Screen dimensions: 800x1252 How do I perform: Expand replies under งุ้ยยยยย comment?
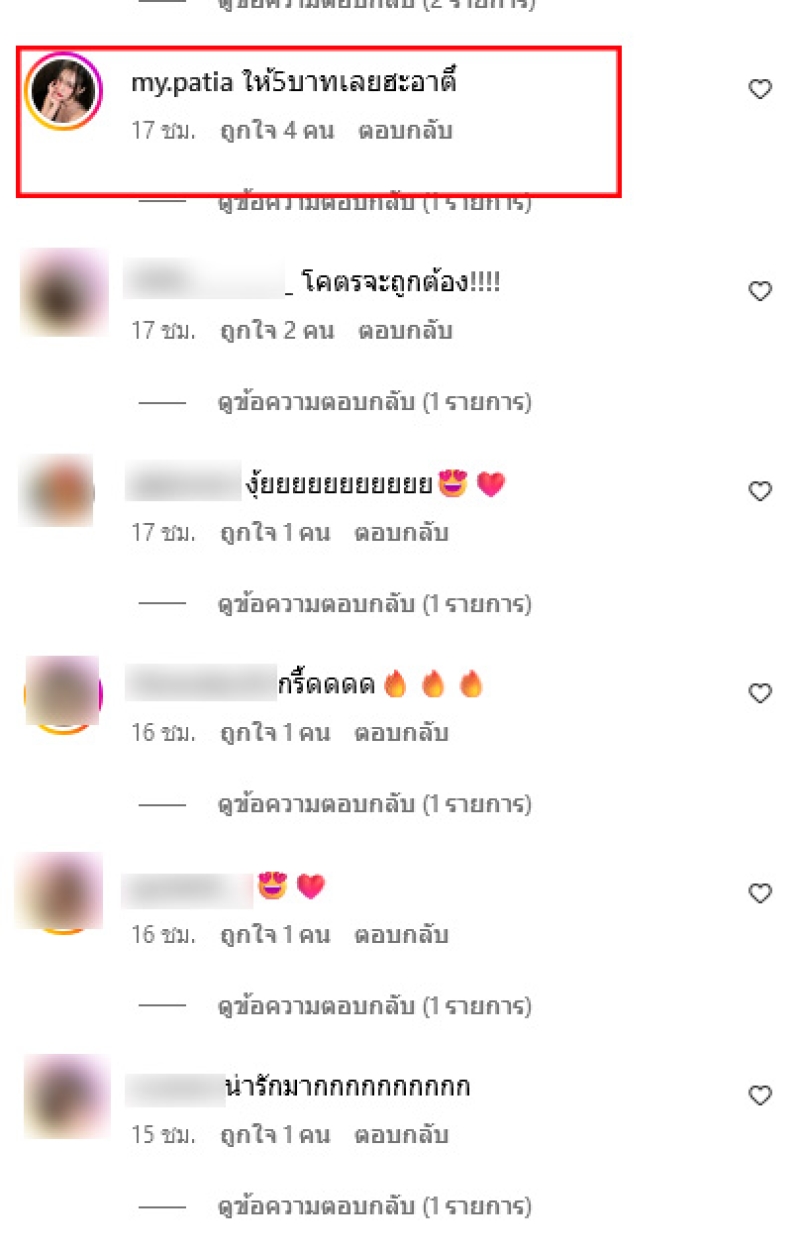click(x=375, y=604)
